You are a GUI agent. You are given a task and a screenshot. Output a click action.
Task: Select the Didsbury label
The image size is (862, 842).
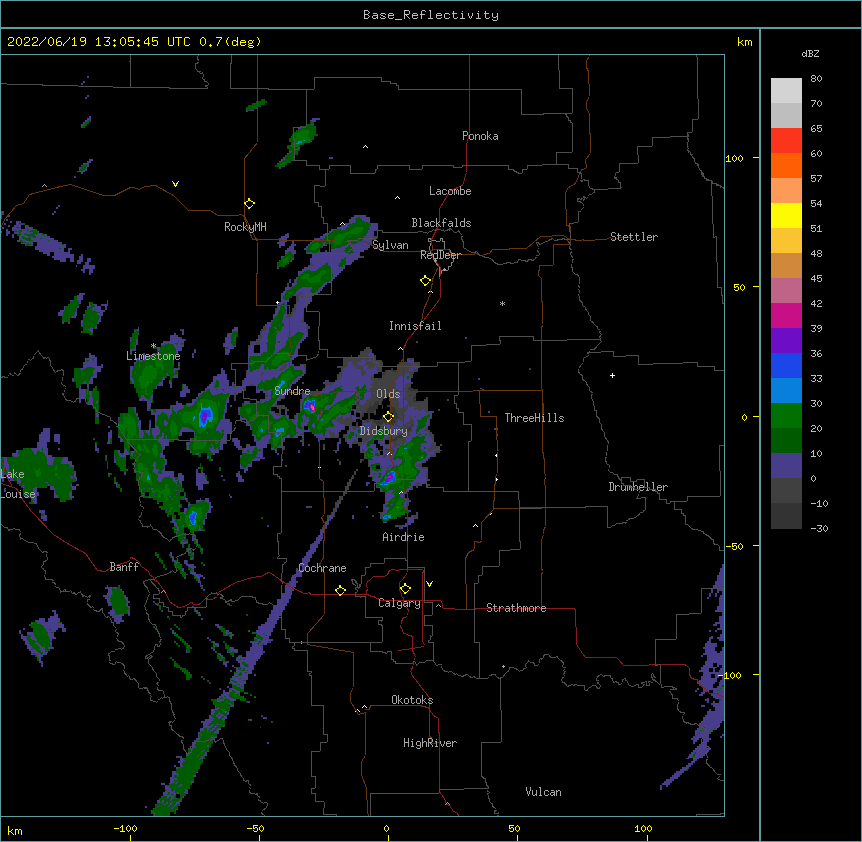(383, 431)
